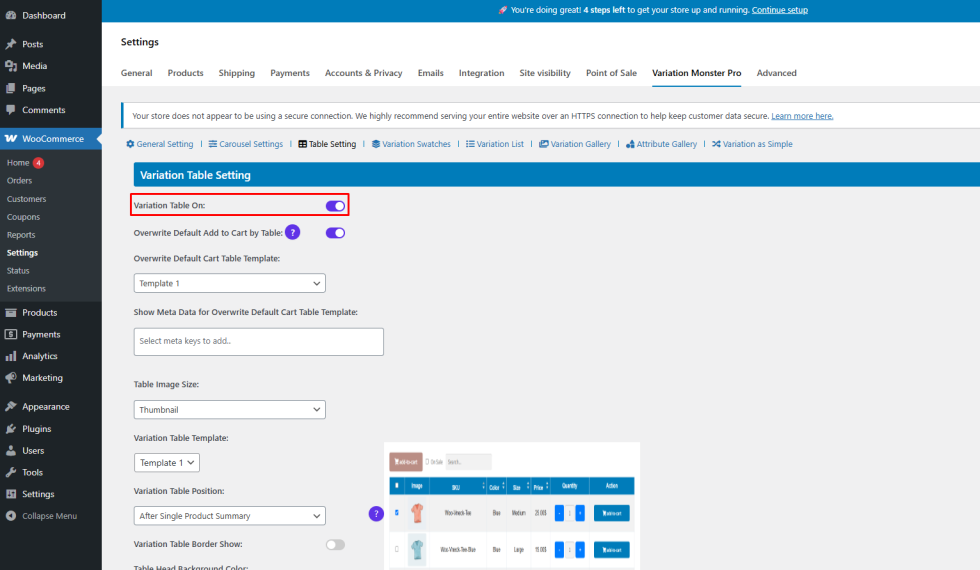Screen dimensions: 980x570
Task: Open the Emails tab
Action: (431, 73)
